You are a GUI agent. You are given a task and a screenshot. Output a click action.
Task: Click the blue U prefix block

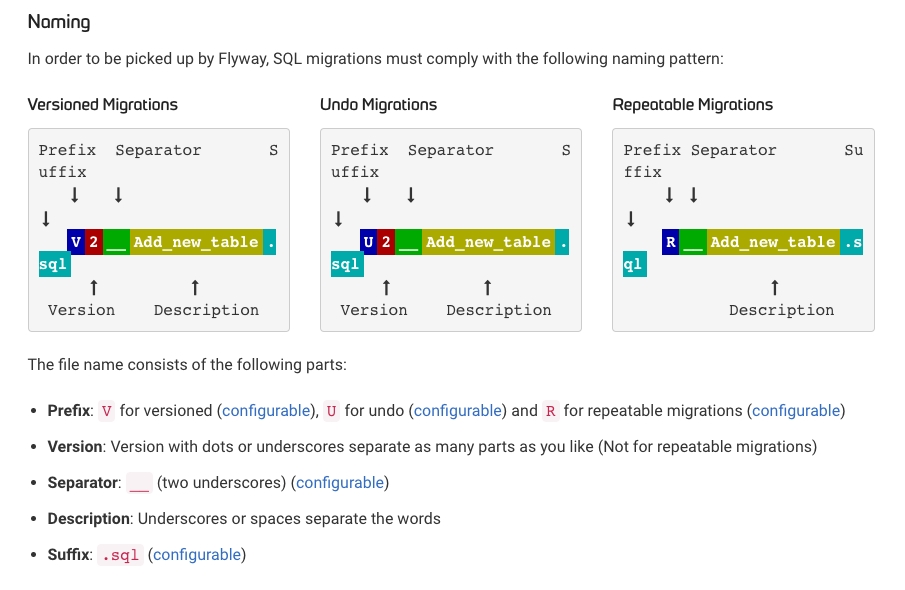pyautogui.click(x=369, y=242)
